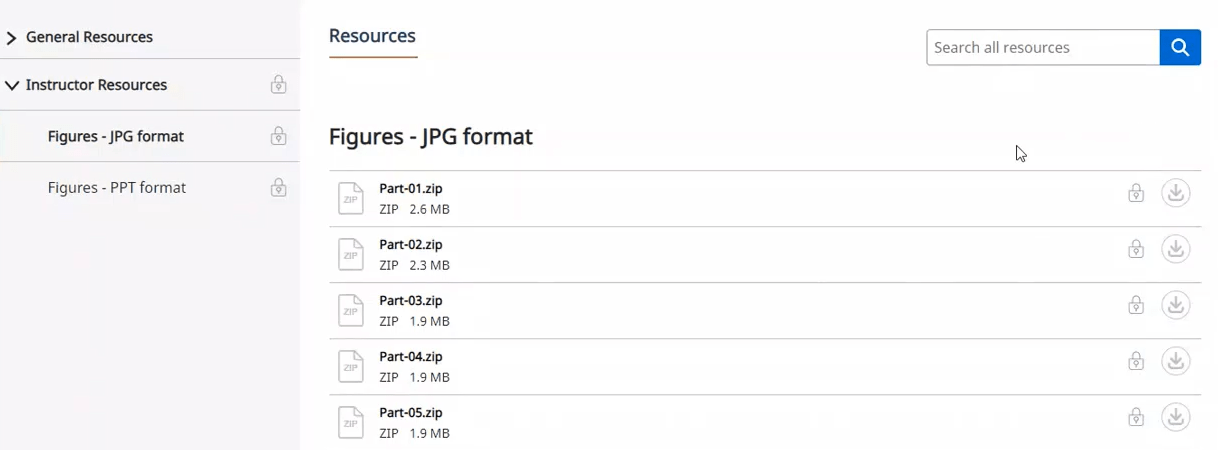Click the blue search magnifier button
Viewport: 1218px width, 450px height.
click(x=1180, y=47)
